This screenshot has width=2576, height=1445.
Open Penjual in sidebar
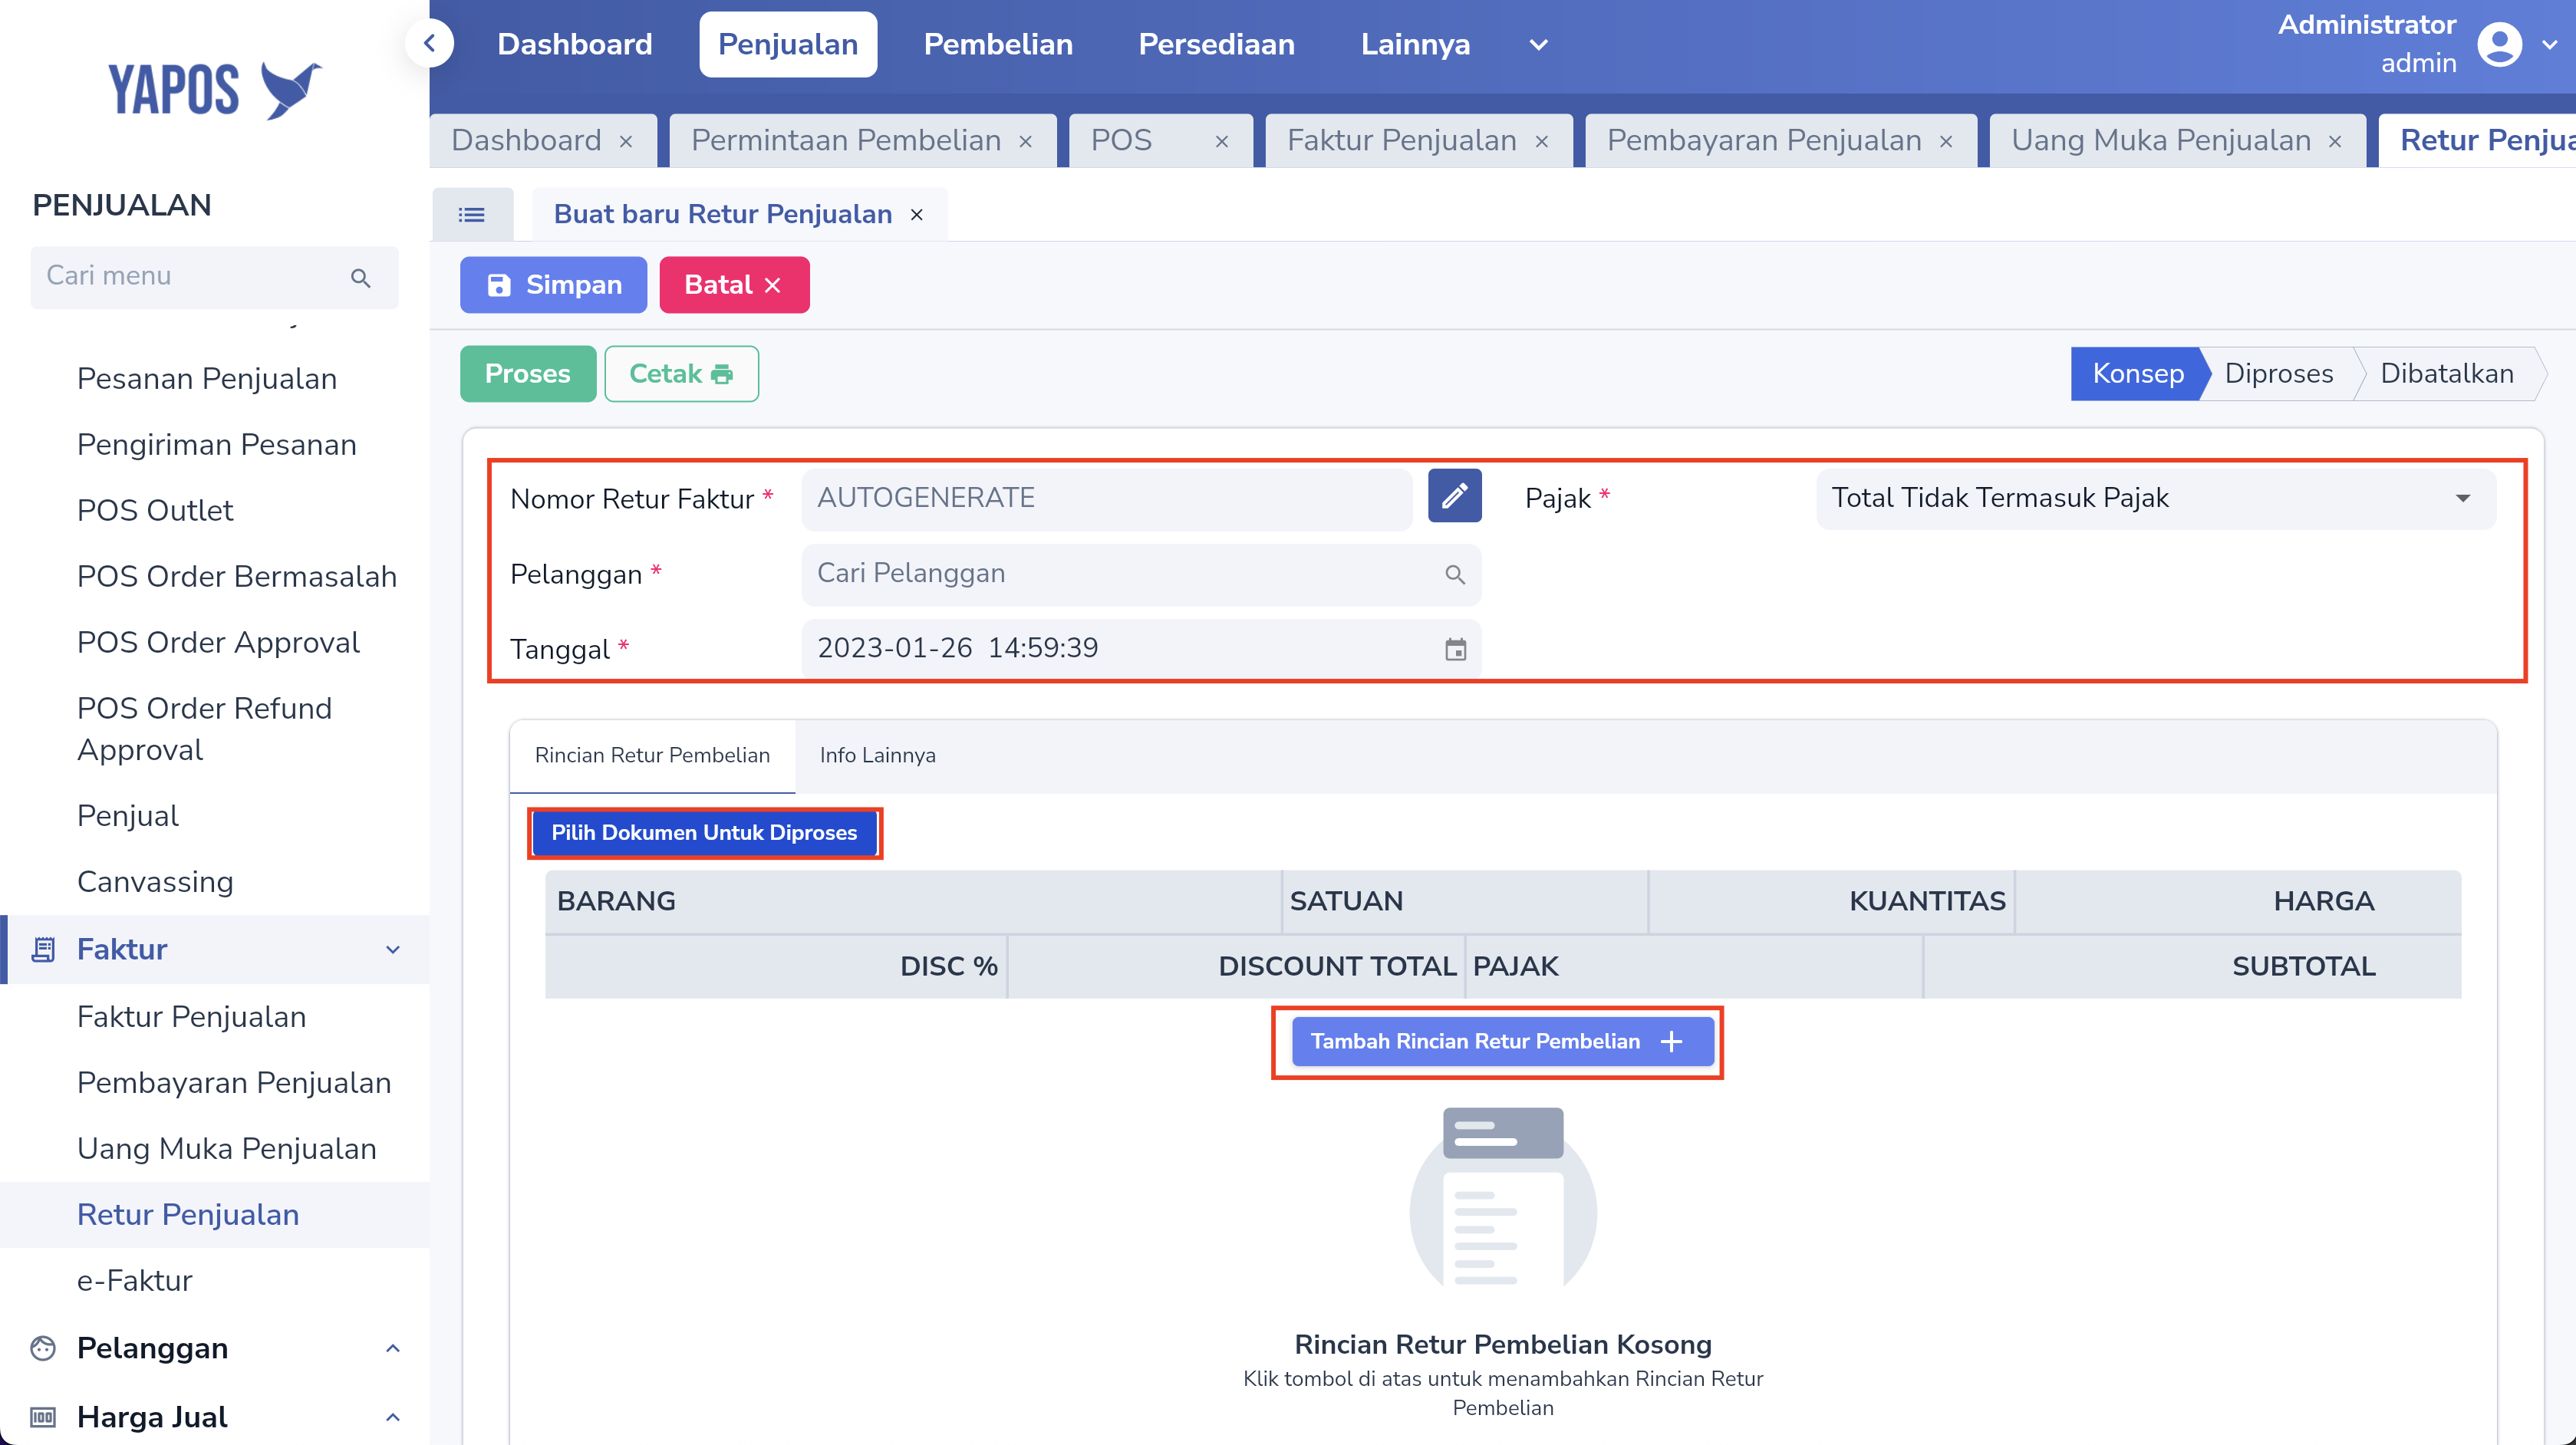pos(128,816)
